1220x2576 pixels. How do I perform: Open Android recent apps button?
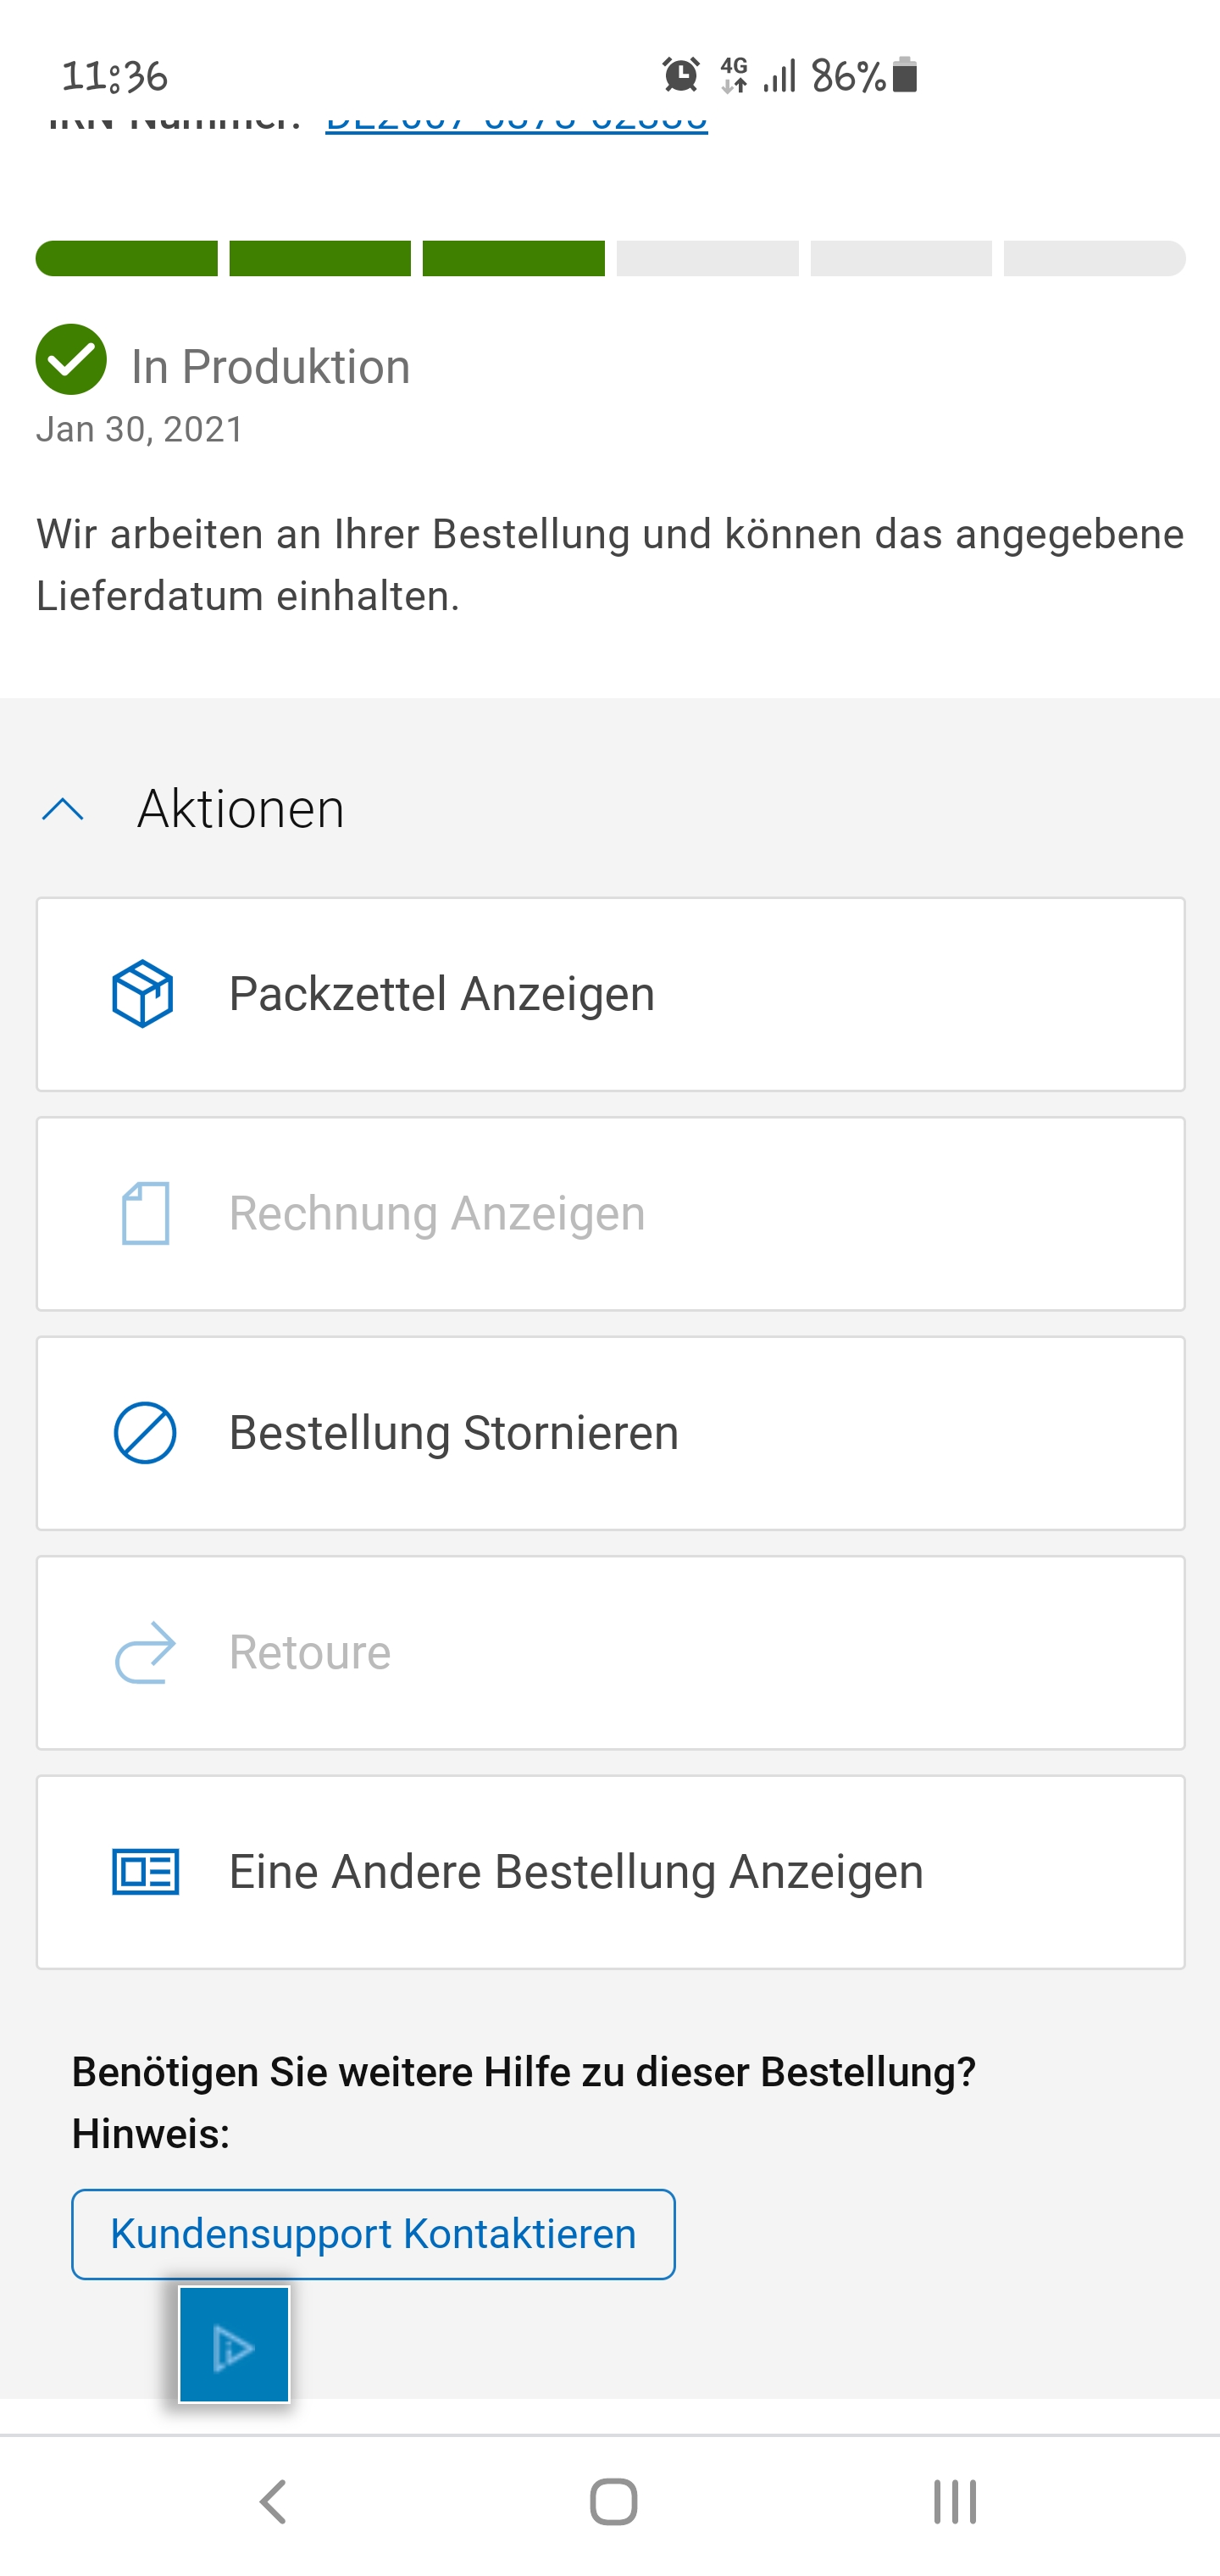(x=954, y=2502)
